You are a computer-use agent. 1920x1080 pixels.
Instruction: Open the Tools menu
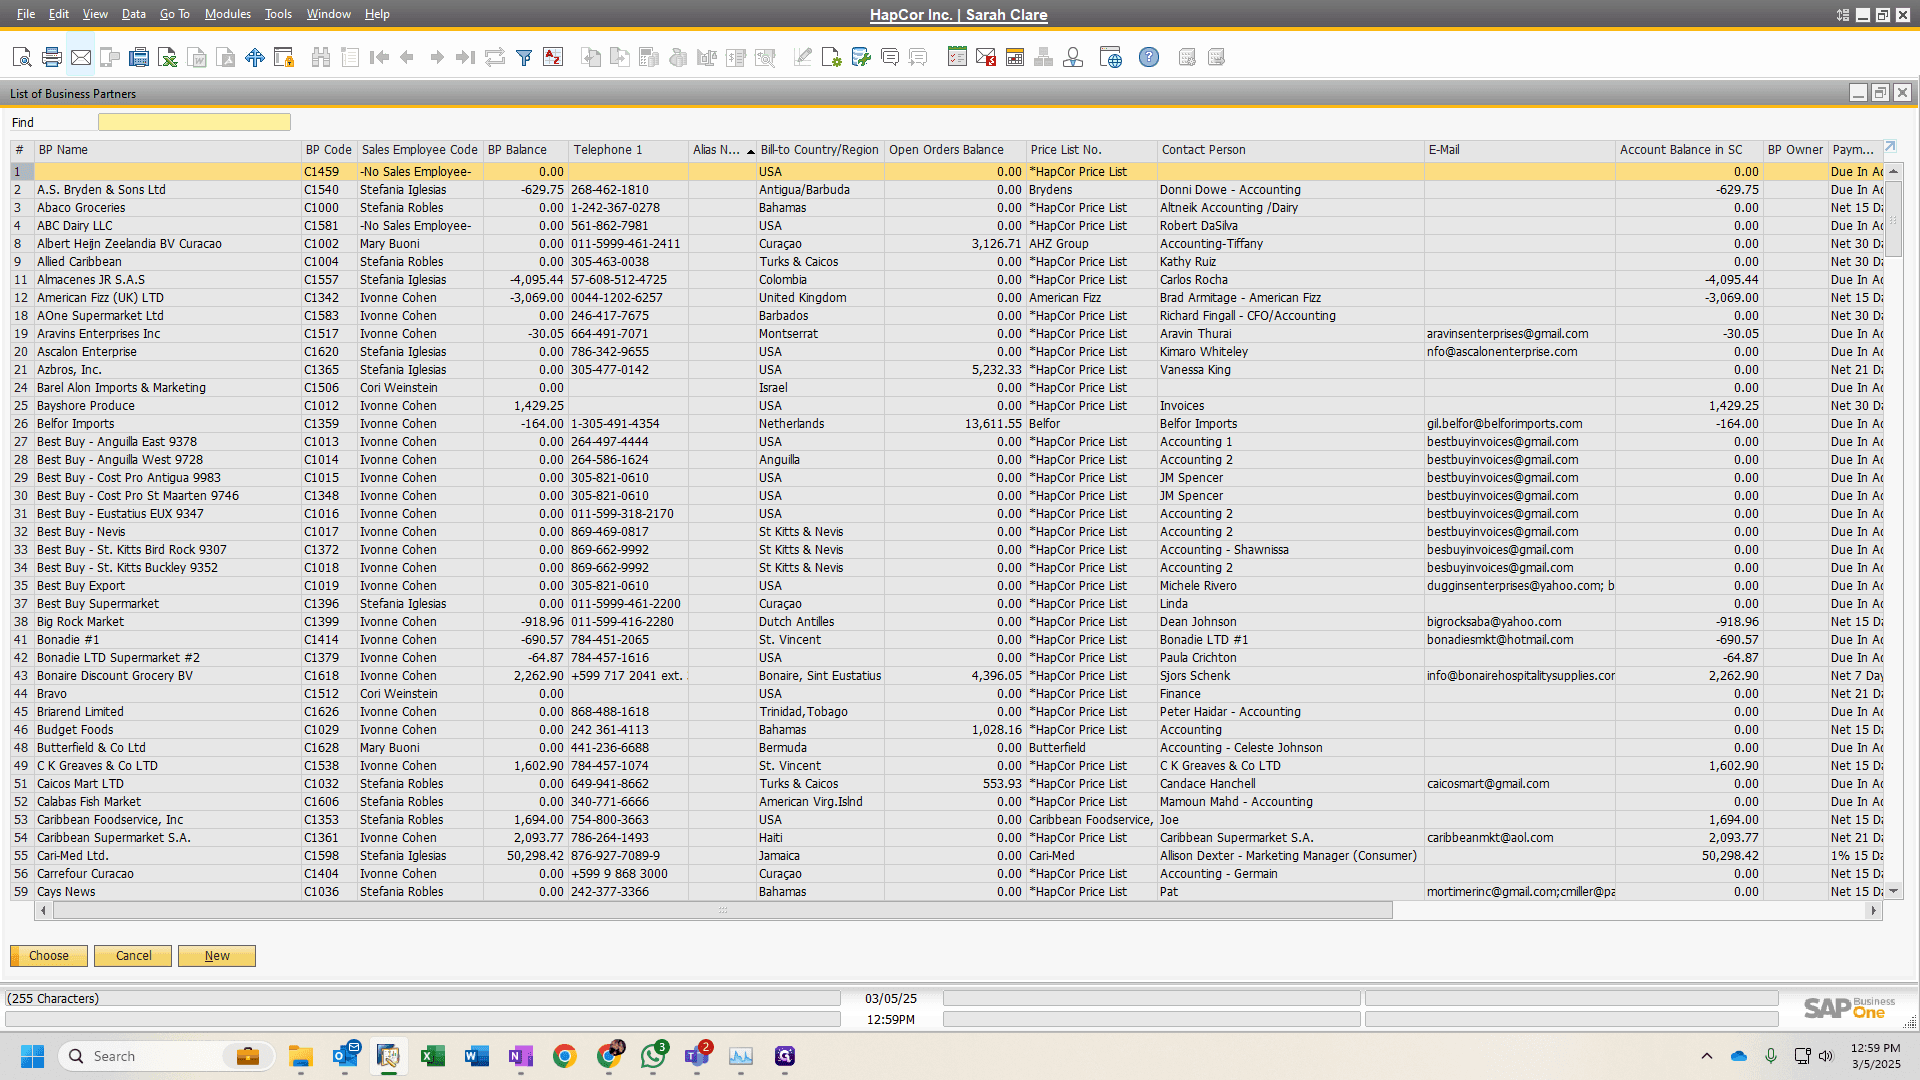pos(278,14)
